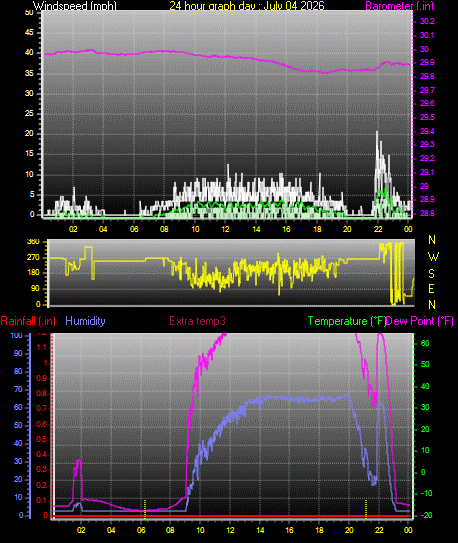The width and height of the screenshot is (458, 543).
Task: Click the '18' hour label under windspeed graph
Action: (317, 229)
